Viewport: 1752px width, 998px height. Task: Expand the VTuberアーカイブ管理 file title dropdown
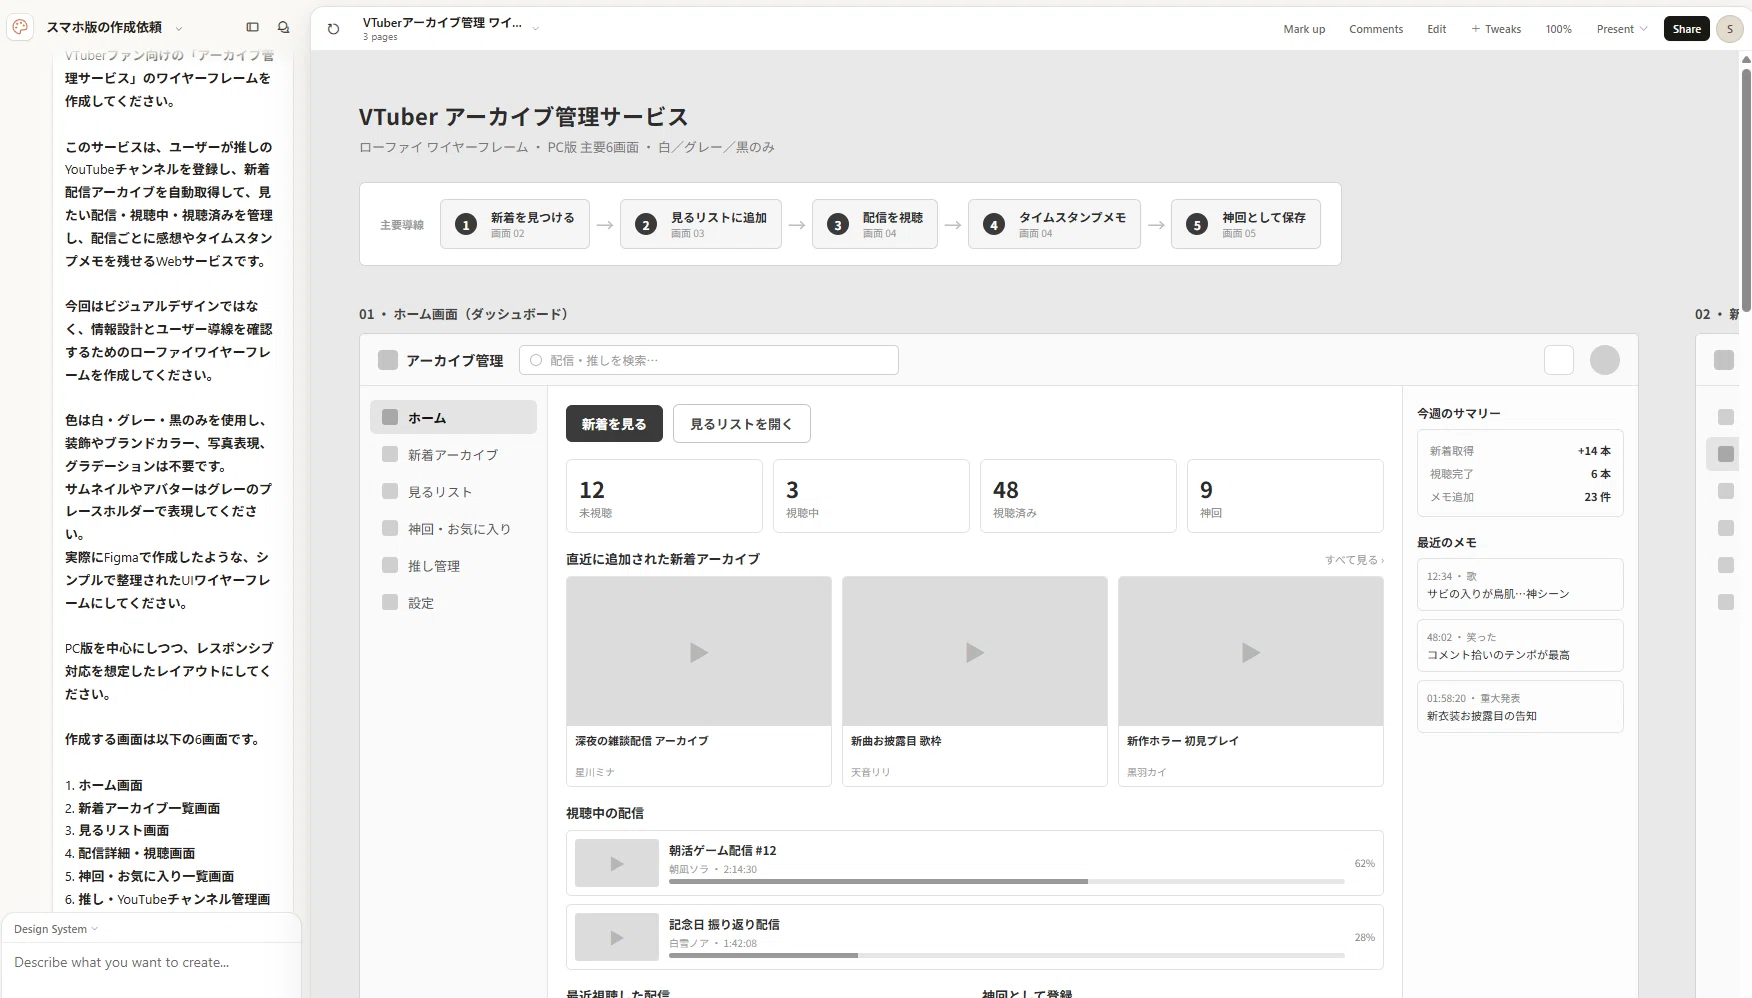coord(536,29)
